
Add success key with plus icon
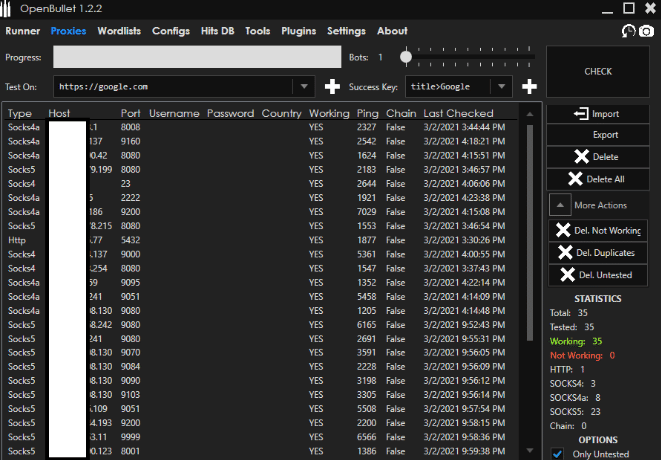pyautogui.click(x=529, y=87)
